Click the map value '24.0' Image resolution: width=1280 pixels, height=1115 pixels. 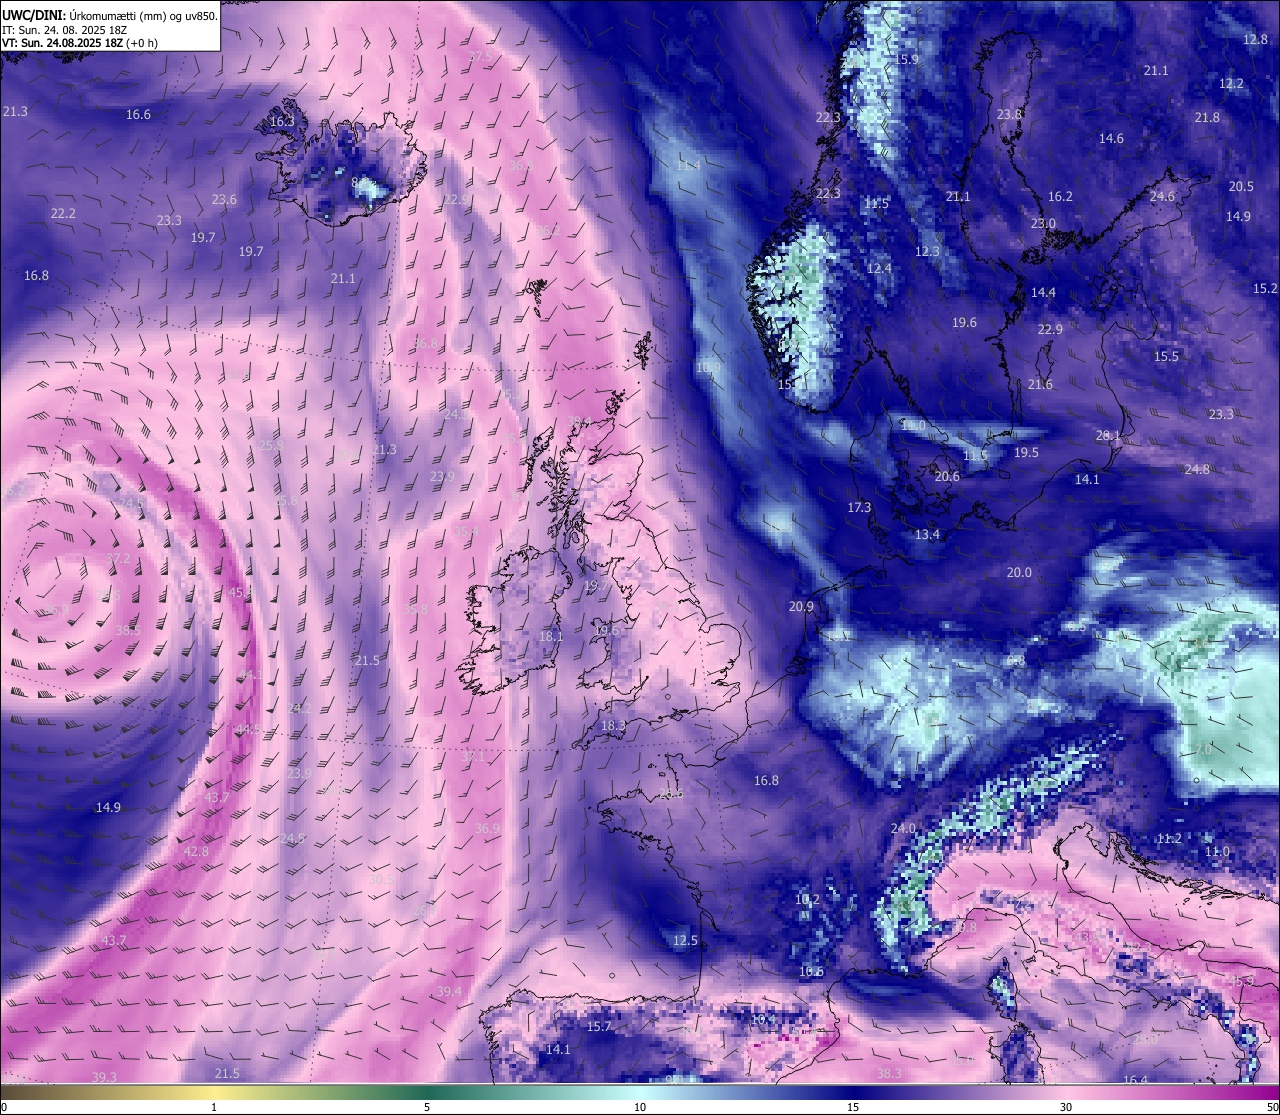coord(903,829)
